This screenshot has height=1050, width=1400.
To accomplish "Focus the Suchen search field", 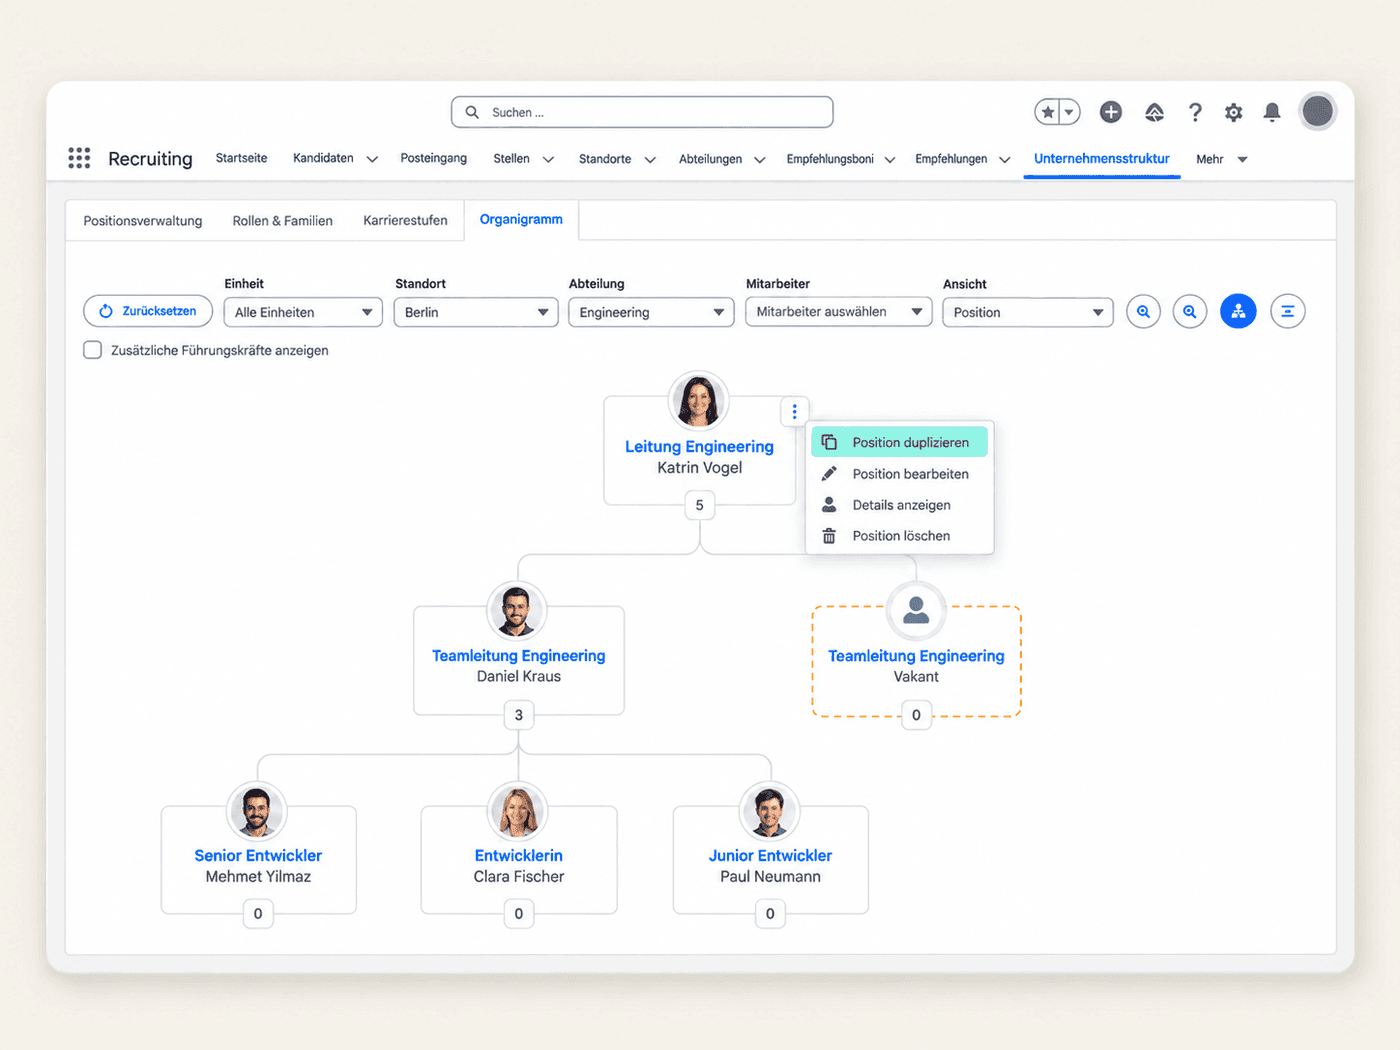I will (642, 112).
